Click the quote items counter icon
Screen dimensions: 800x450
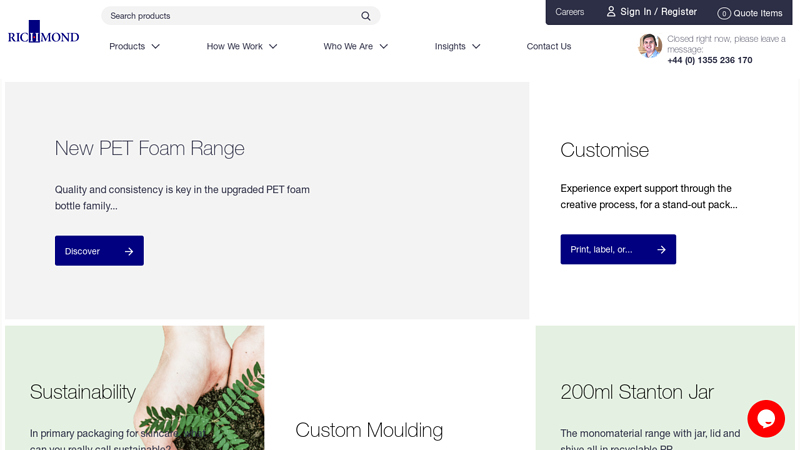[x=723, y=13]
